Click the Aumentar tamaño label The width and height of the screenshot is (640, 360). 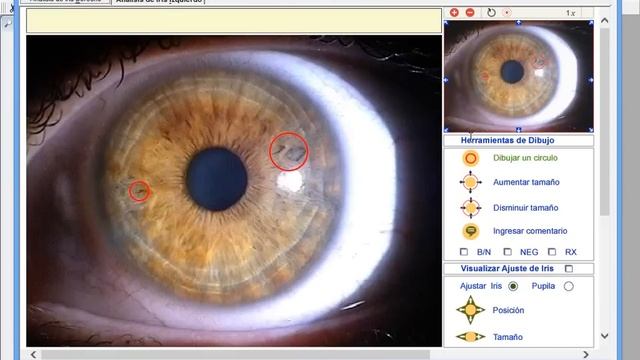[526, 182]
